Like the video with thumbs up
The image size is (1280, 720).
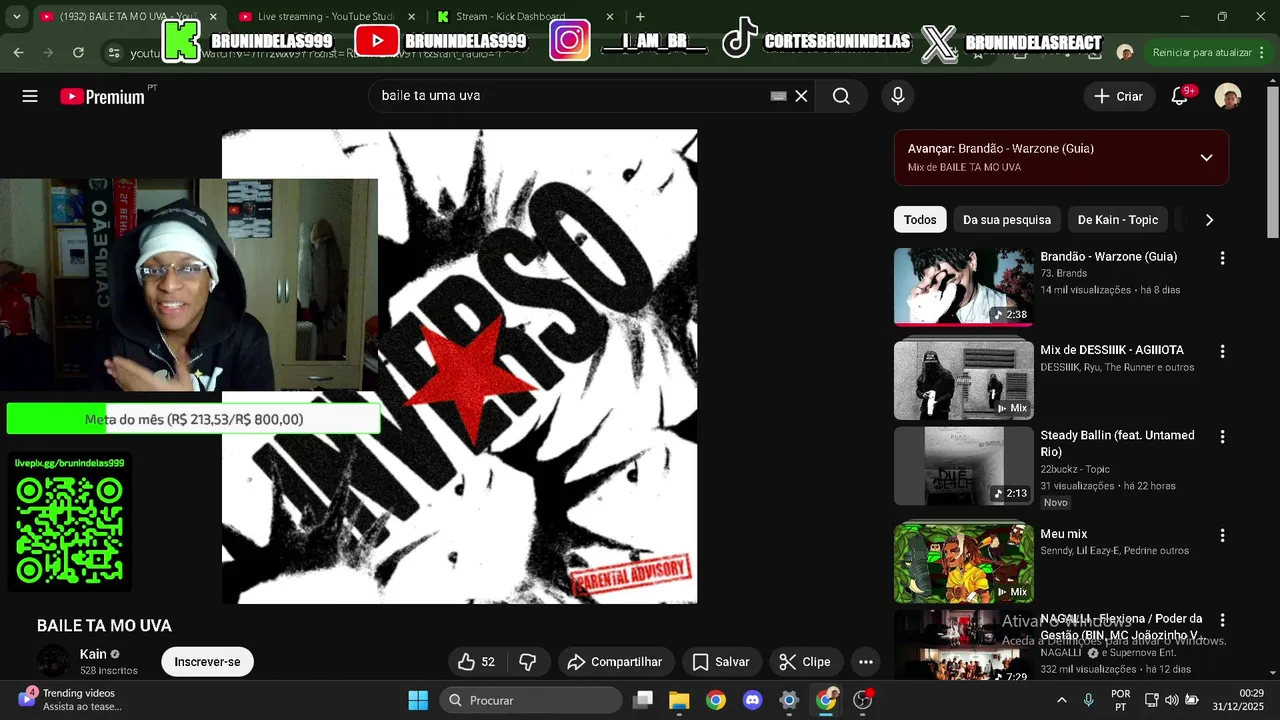tap(477, 662)
